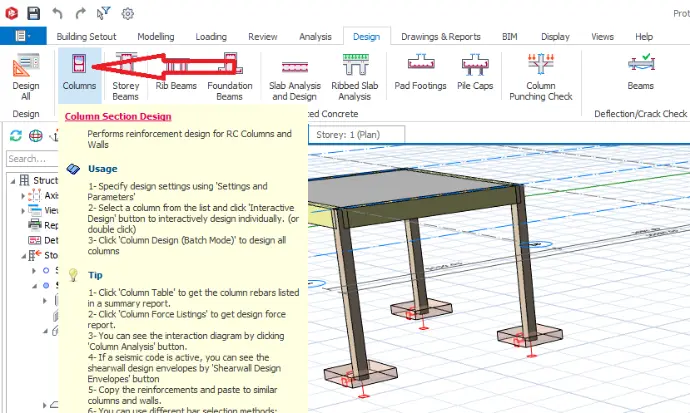Undo the last action
The height and width of the screenshot is (413, 690).
pos(57,13)
